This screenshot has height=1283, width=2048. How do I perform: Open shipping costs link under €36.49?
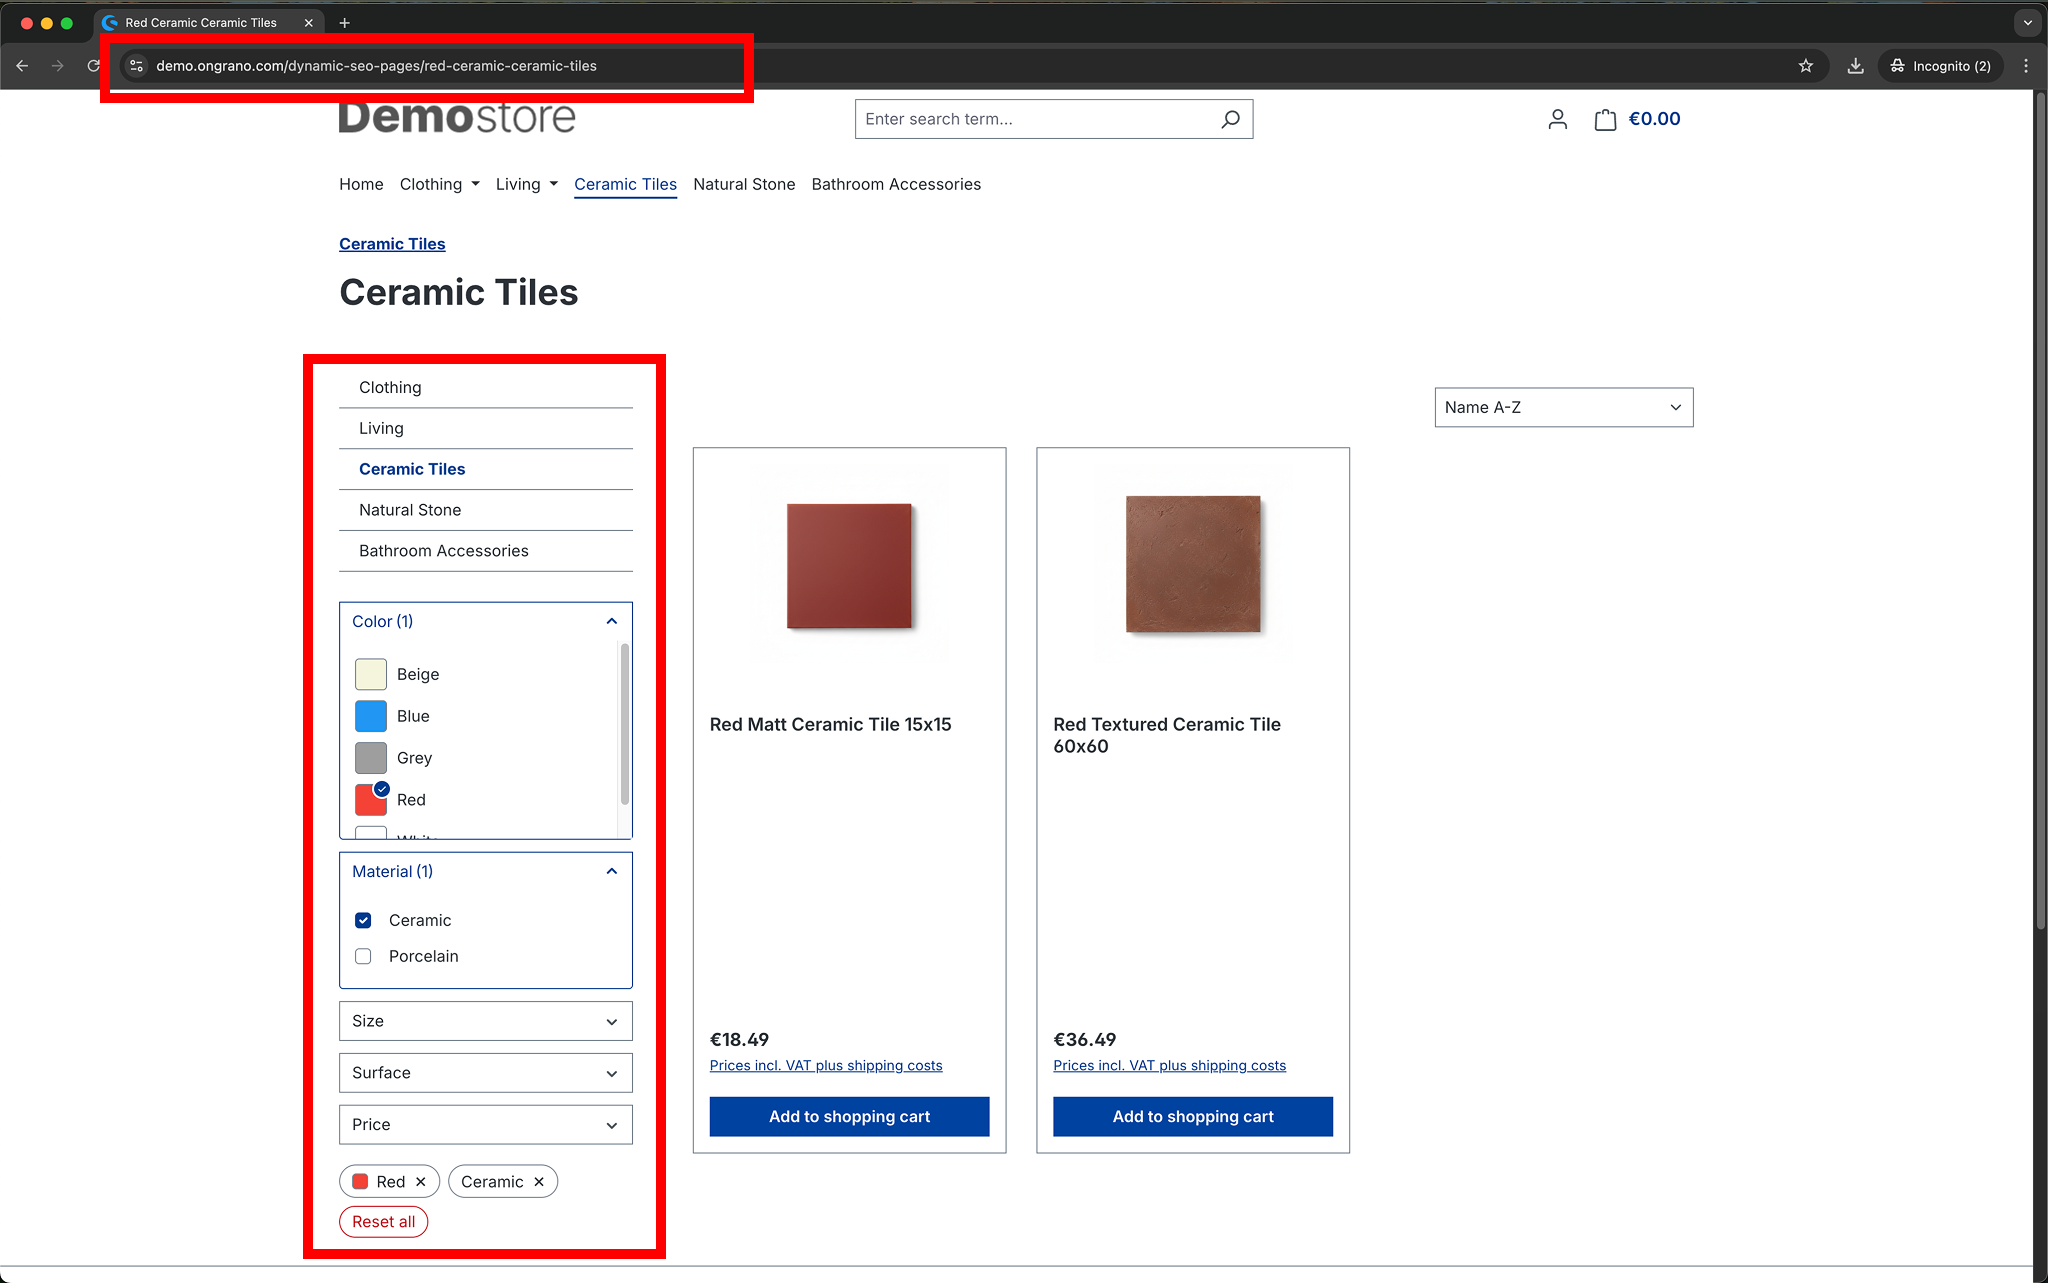pyautogui.click(x=1169, y=1066)
